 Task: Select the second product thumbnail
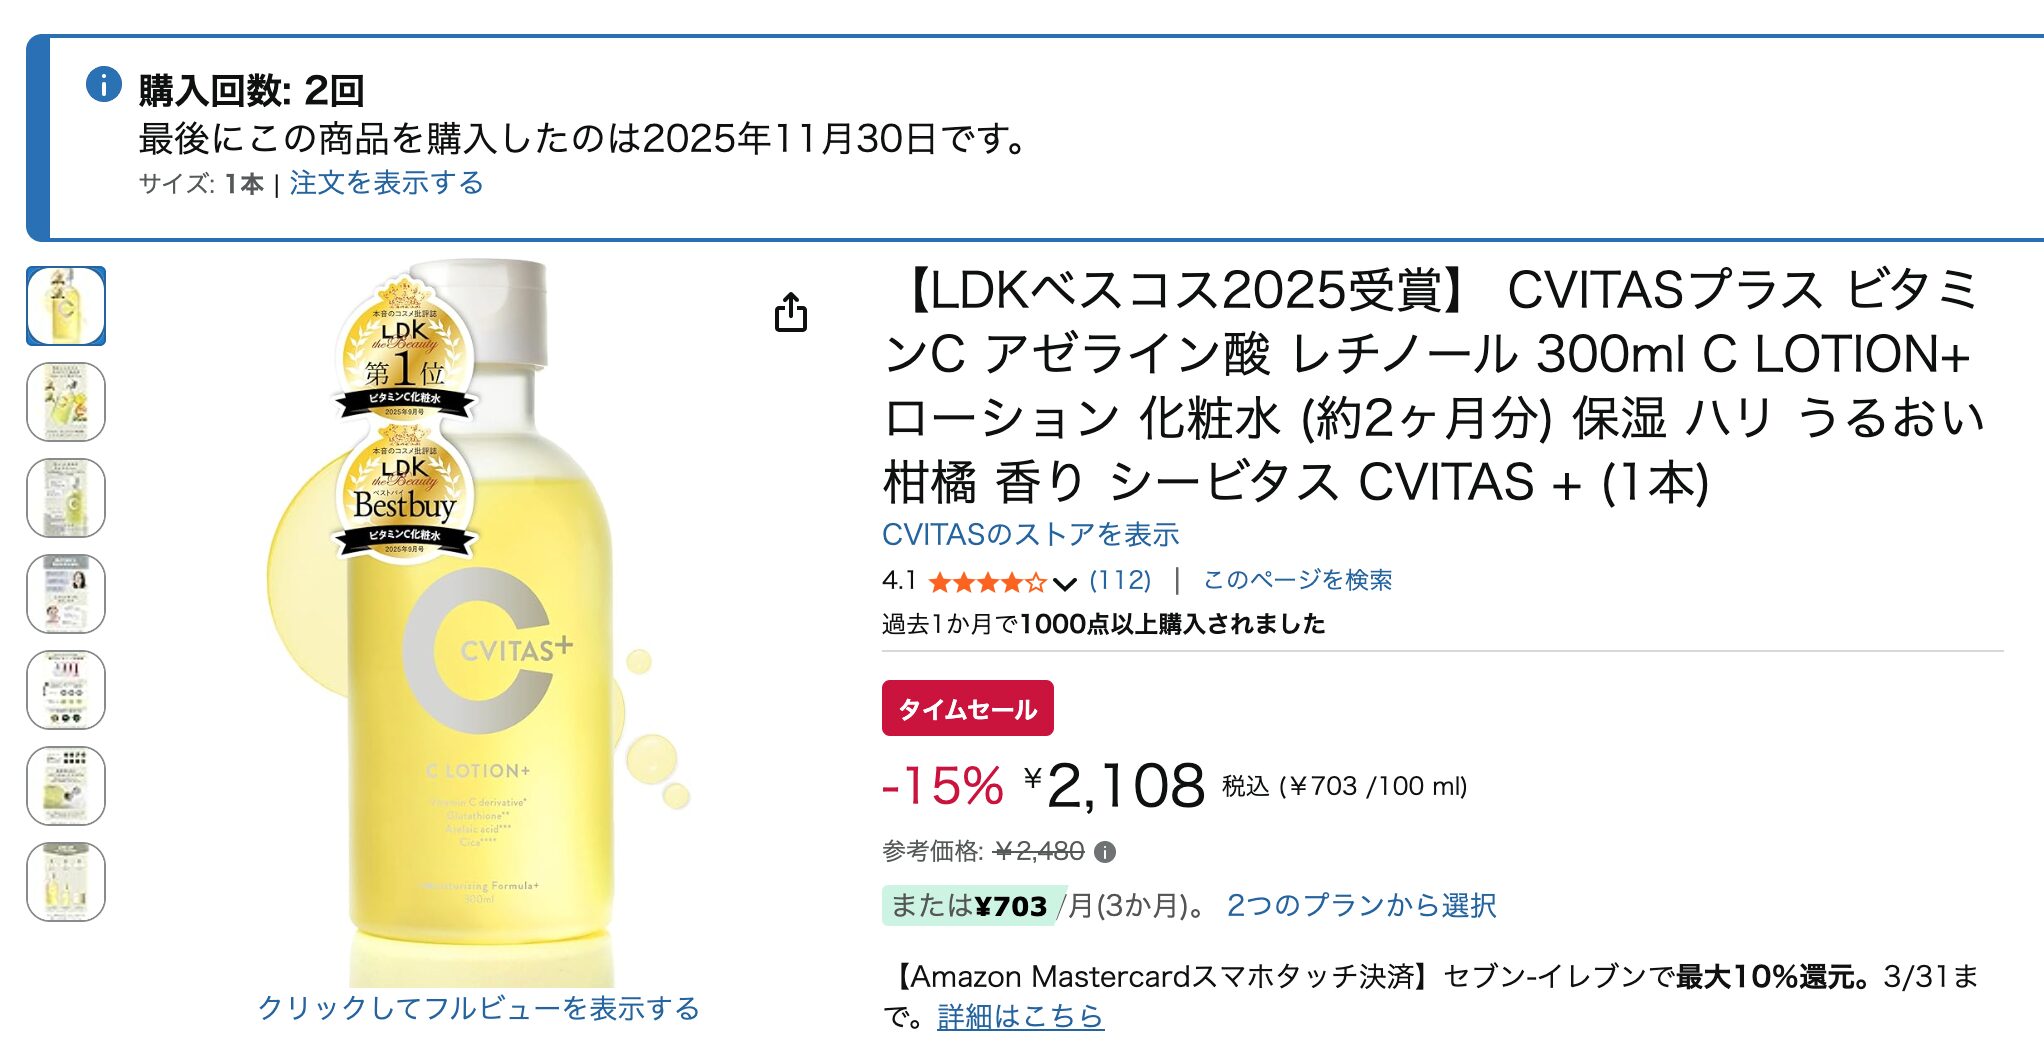pyautogui.click(x=66, y=402)
